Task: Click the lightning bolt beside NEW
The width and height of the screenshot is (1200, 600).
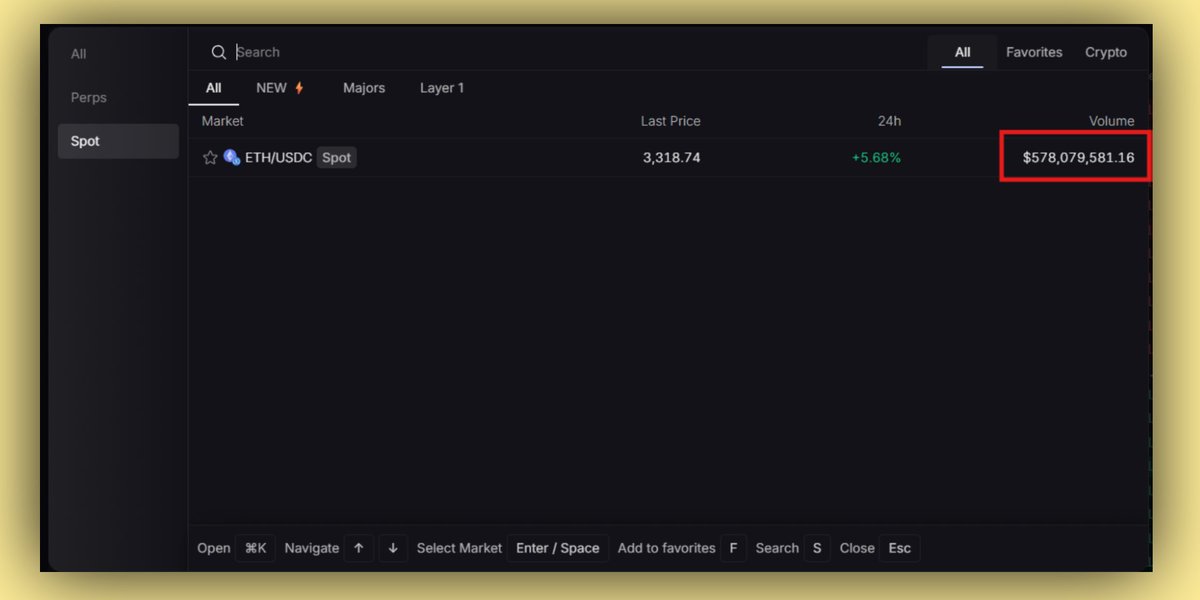Action: pos(299,88)
